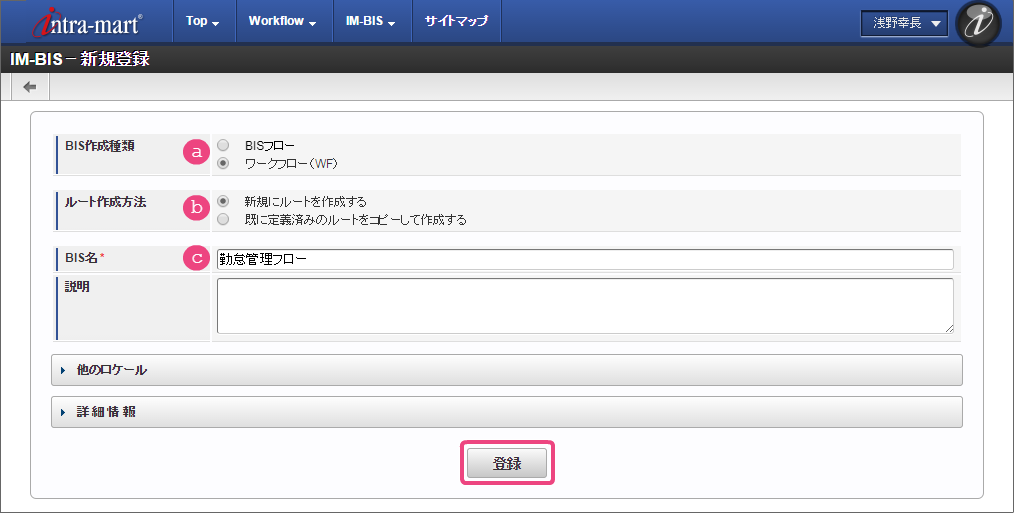Click triangle icon beside 詳細情報
The height and width of the screenshot is (513, 1014).
(63, 412)
